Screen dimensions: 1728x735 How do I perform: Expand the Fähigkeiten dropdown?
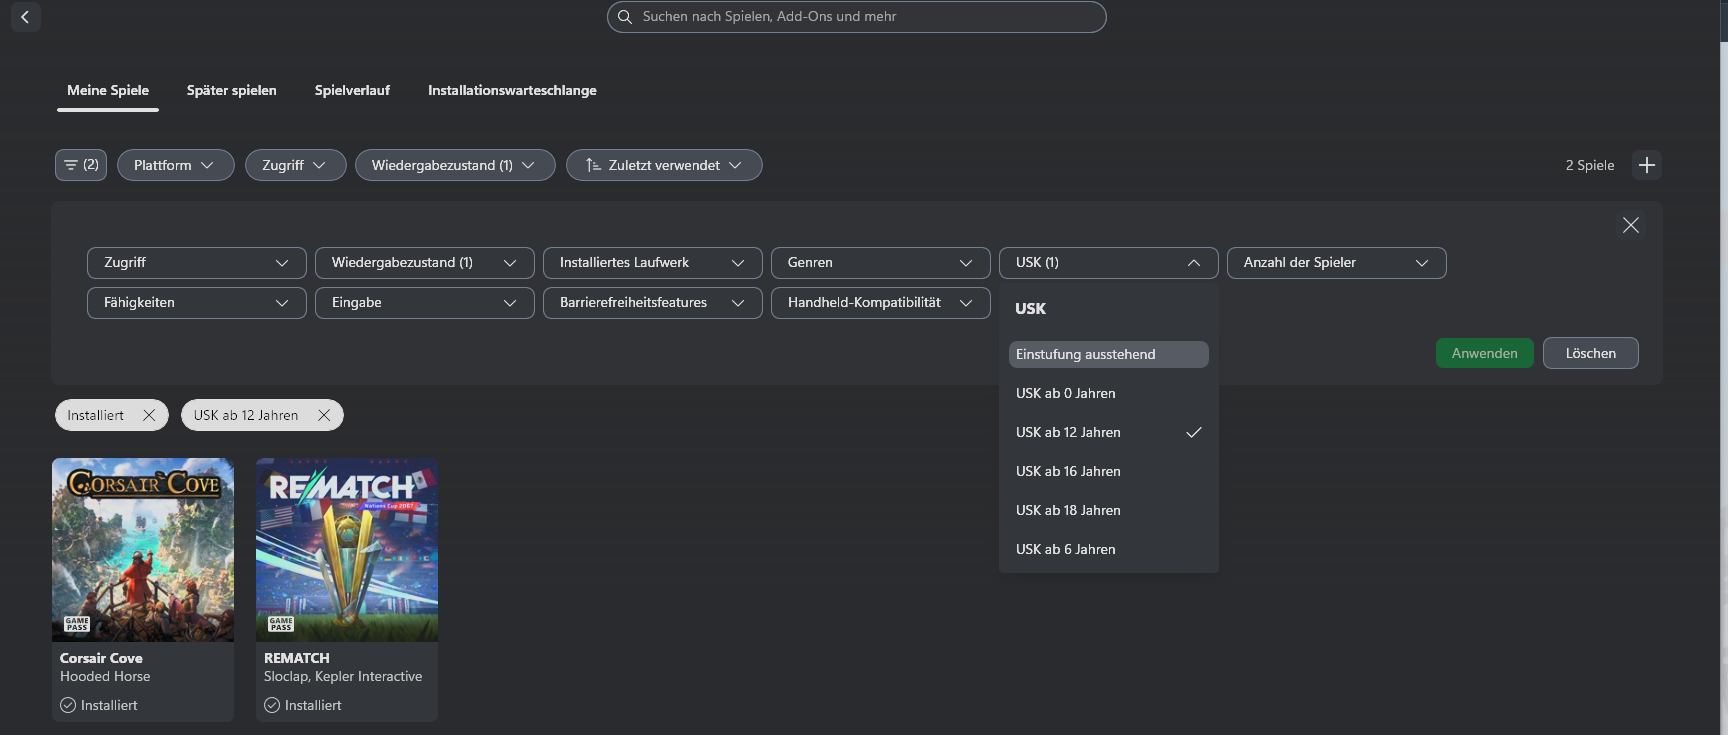coord(197,303)
